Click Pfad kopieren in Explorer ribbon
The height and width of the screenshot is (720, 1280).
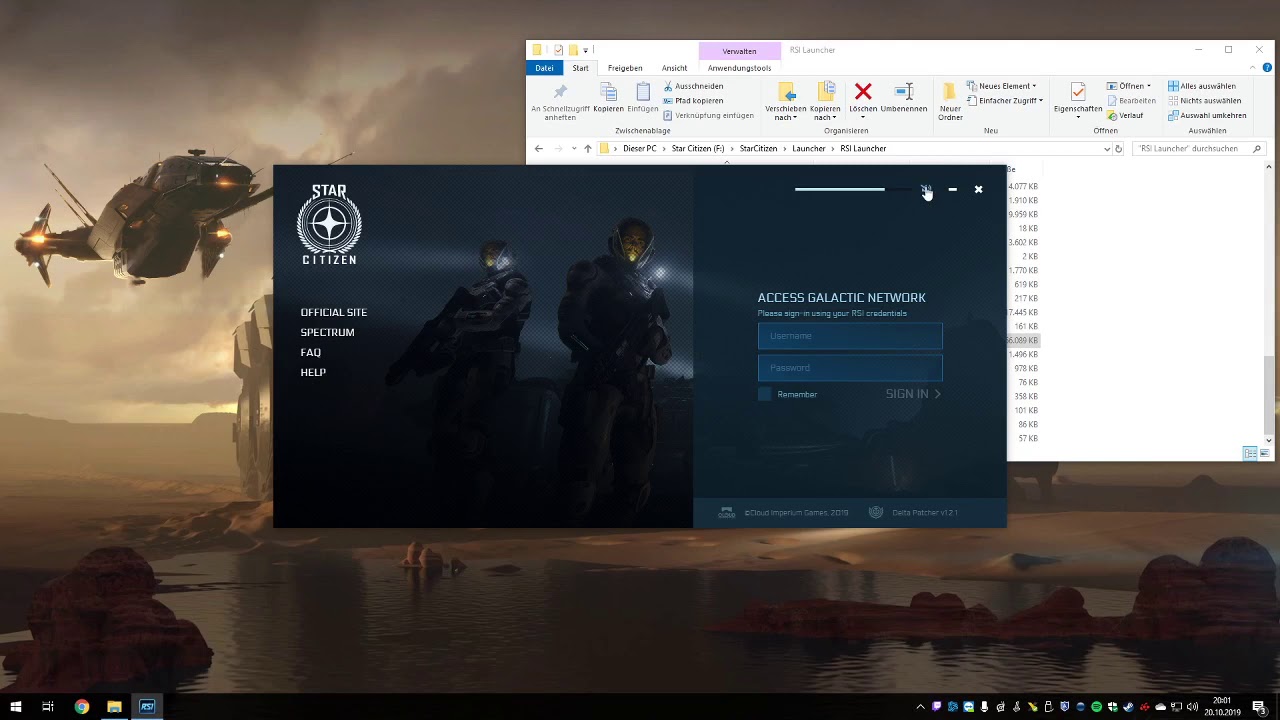pyautogui.click(x=693, y=101)
